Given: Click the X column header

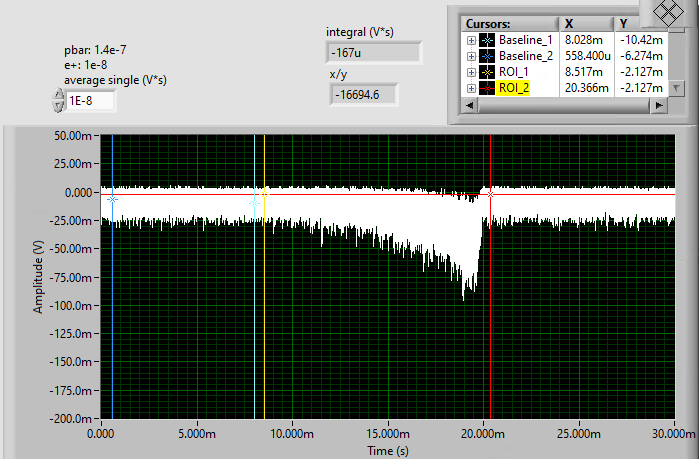Looking at the screenshot, I should [587, 24].
